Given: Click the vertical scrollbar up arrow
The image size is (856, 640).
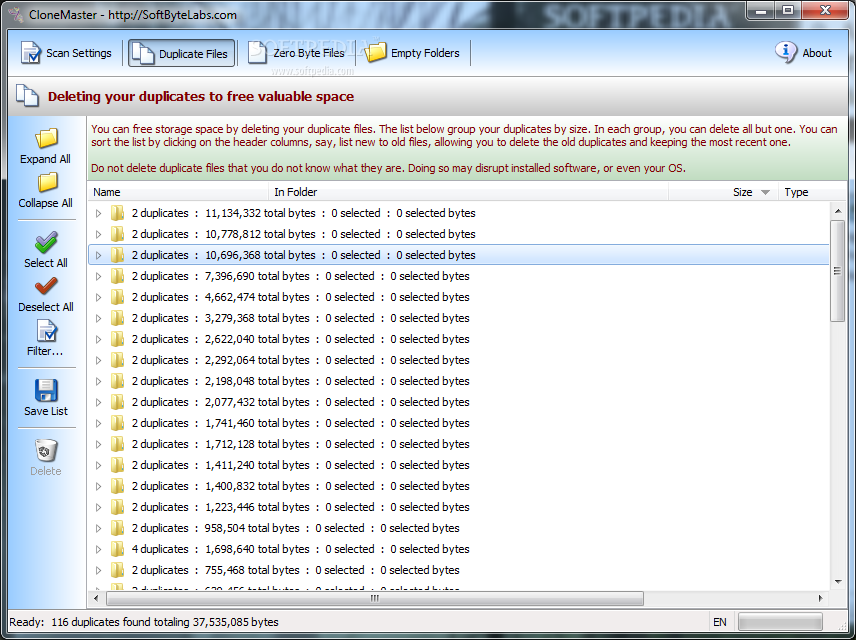Looking at the screenshot, I should (838, 211).
